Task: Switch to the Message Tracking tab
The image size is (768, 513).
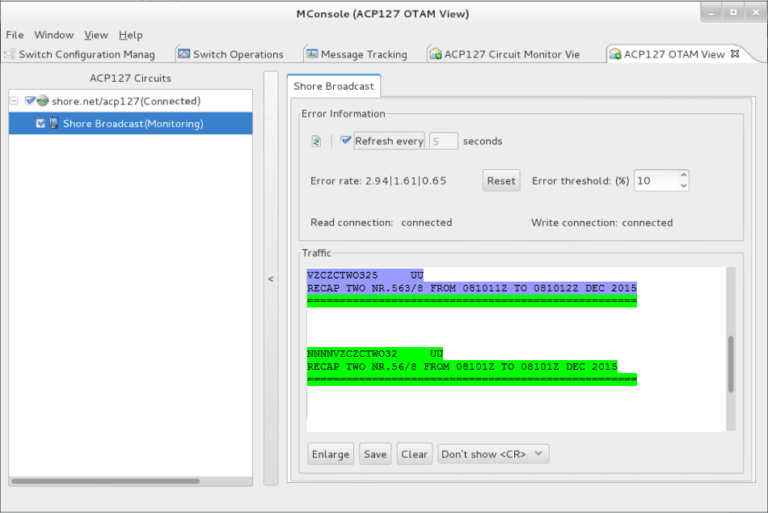Action: [358, 54]
